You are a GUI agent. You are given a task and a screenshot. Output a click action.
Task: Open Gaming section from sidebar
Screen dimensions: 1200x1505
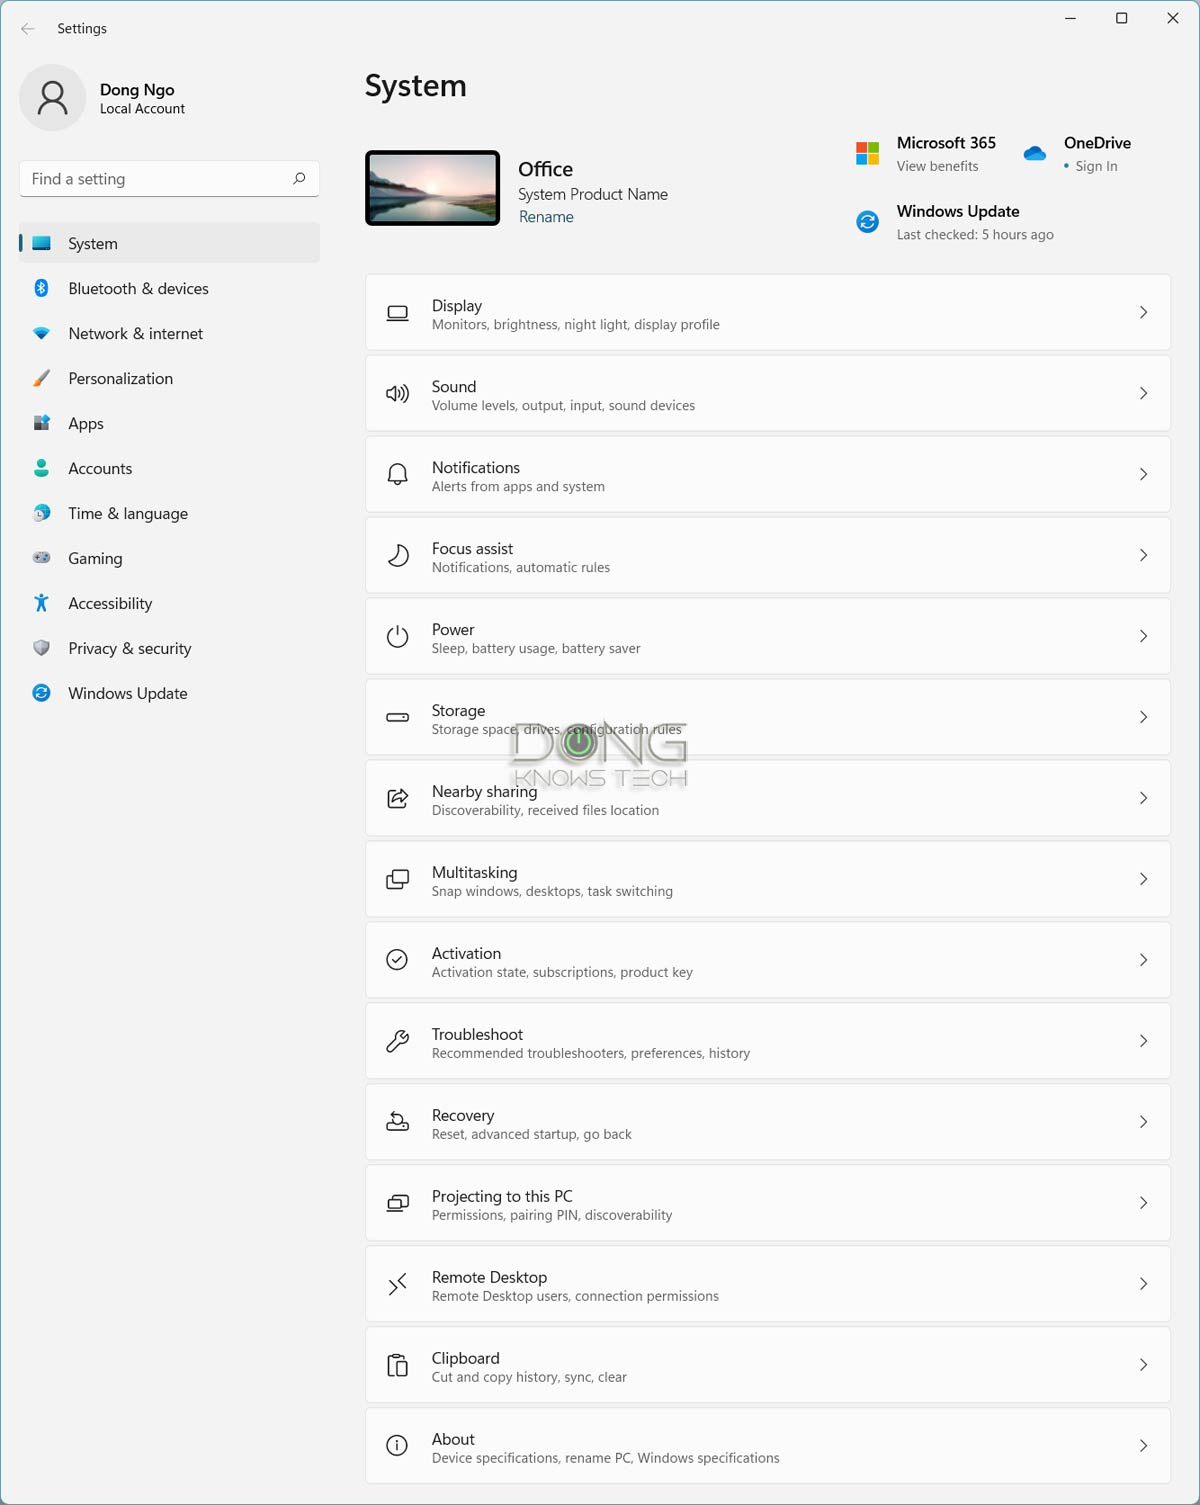pyautogui.click(x=95, y=559)
